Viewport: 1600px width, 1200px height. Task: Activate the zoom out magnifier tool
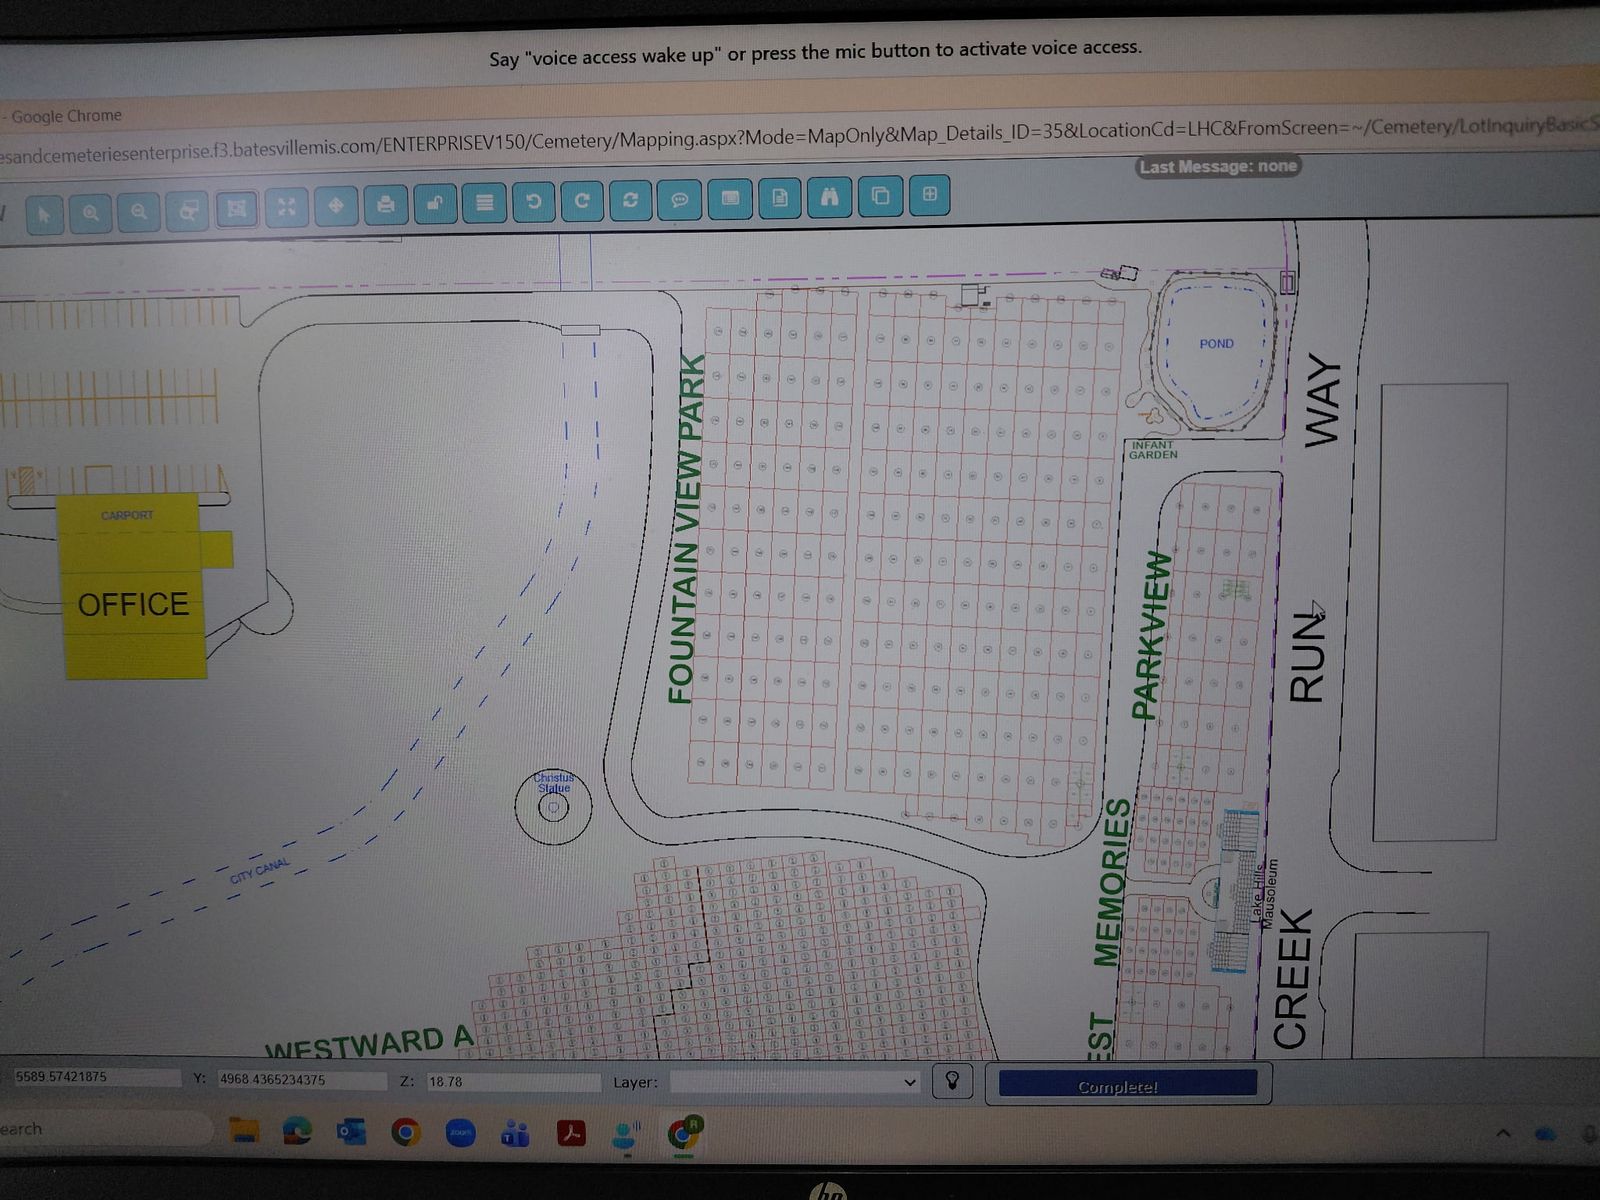pos(139,211)
